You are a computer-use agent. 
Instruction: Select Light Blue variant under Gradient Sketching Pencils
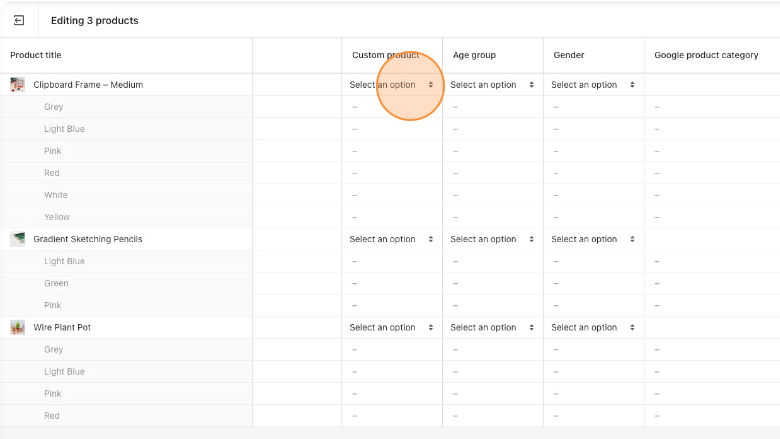click(126, 262)
